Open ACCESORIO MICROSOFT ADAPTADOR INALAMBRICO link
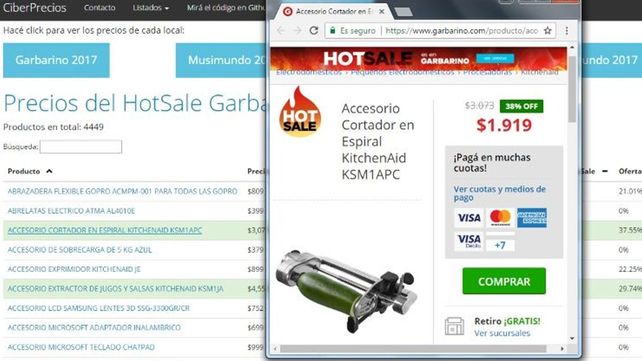The width and height of the screenshot is (642, 361). pyautogui.click(x=94, y=328)
